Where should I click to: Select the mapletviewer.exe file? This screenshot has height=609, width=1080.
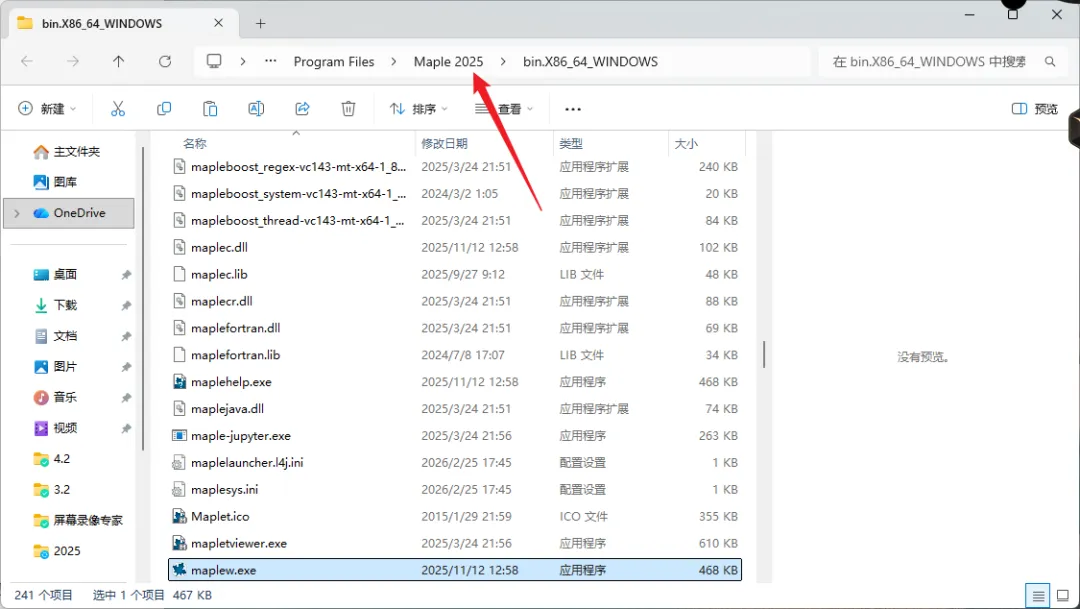(455, 543)
